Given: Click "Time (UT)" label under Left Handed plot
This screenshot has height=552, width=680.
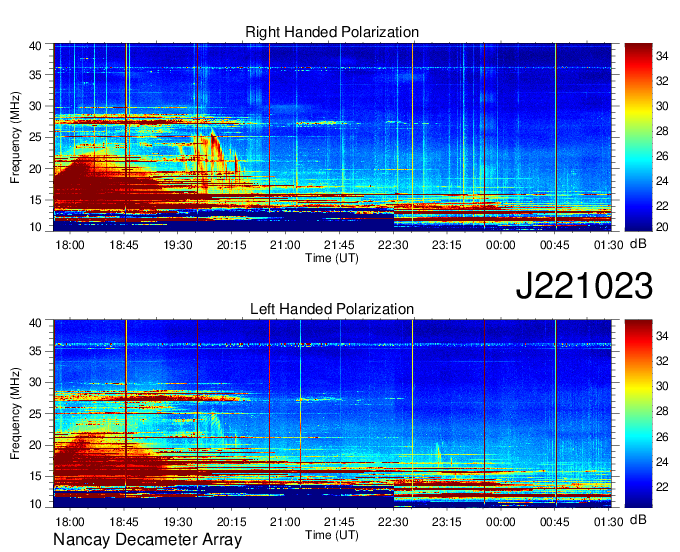Looking at the screenshot, I should point(332,535).
